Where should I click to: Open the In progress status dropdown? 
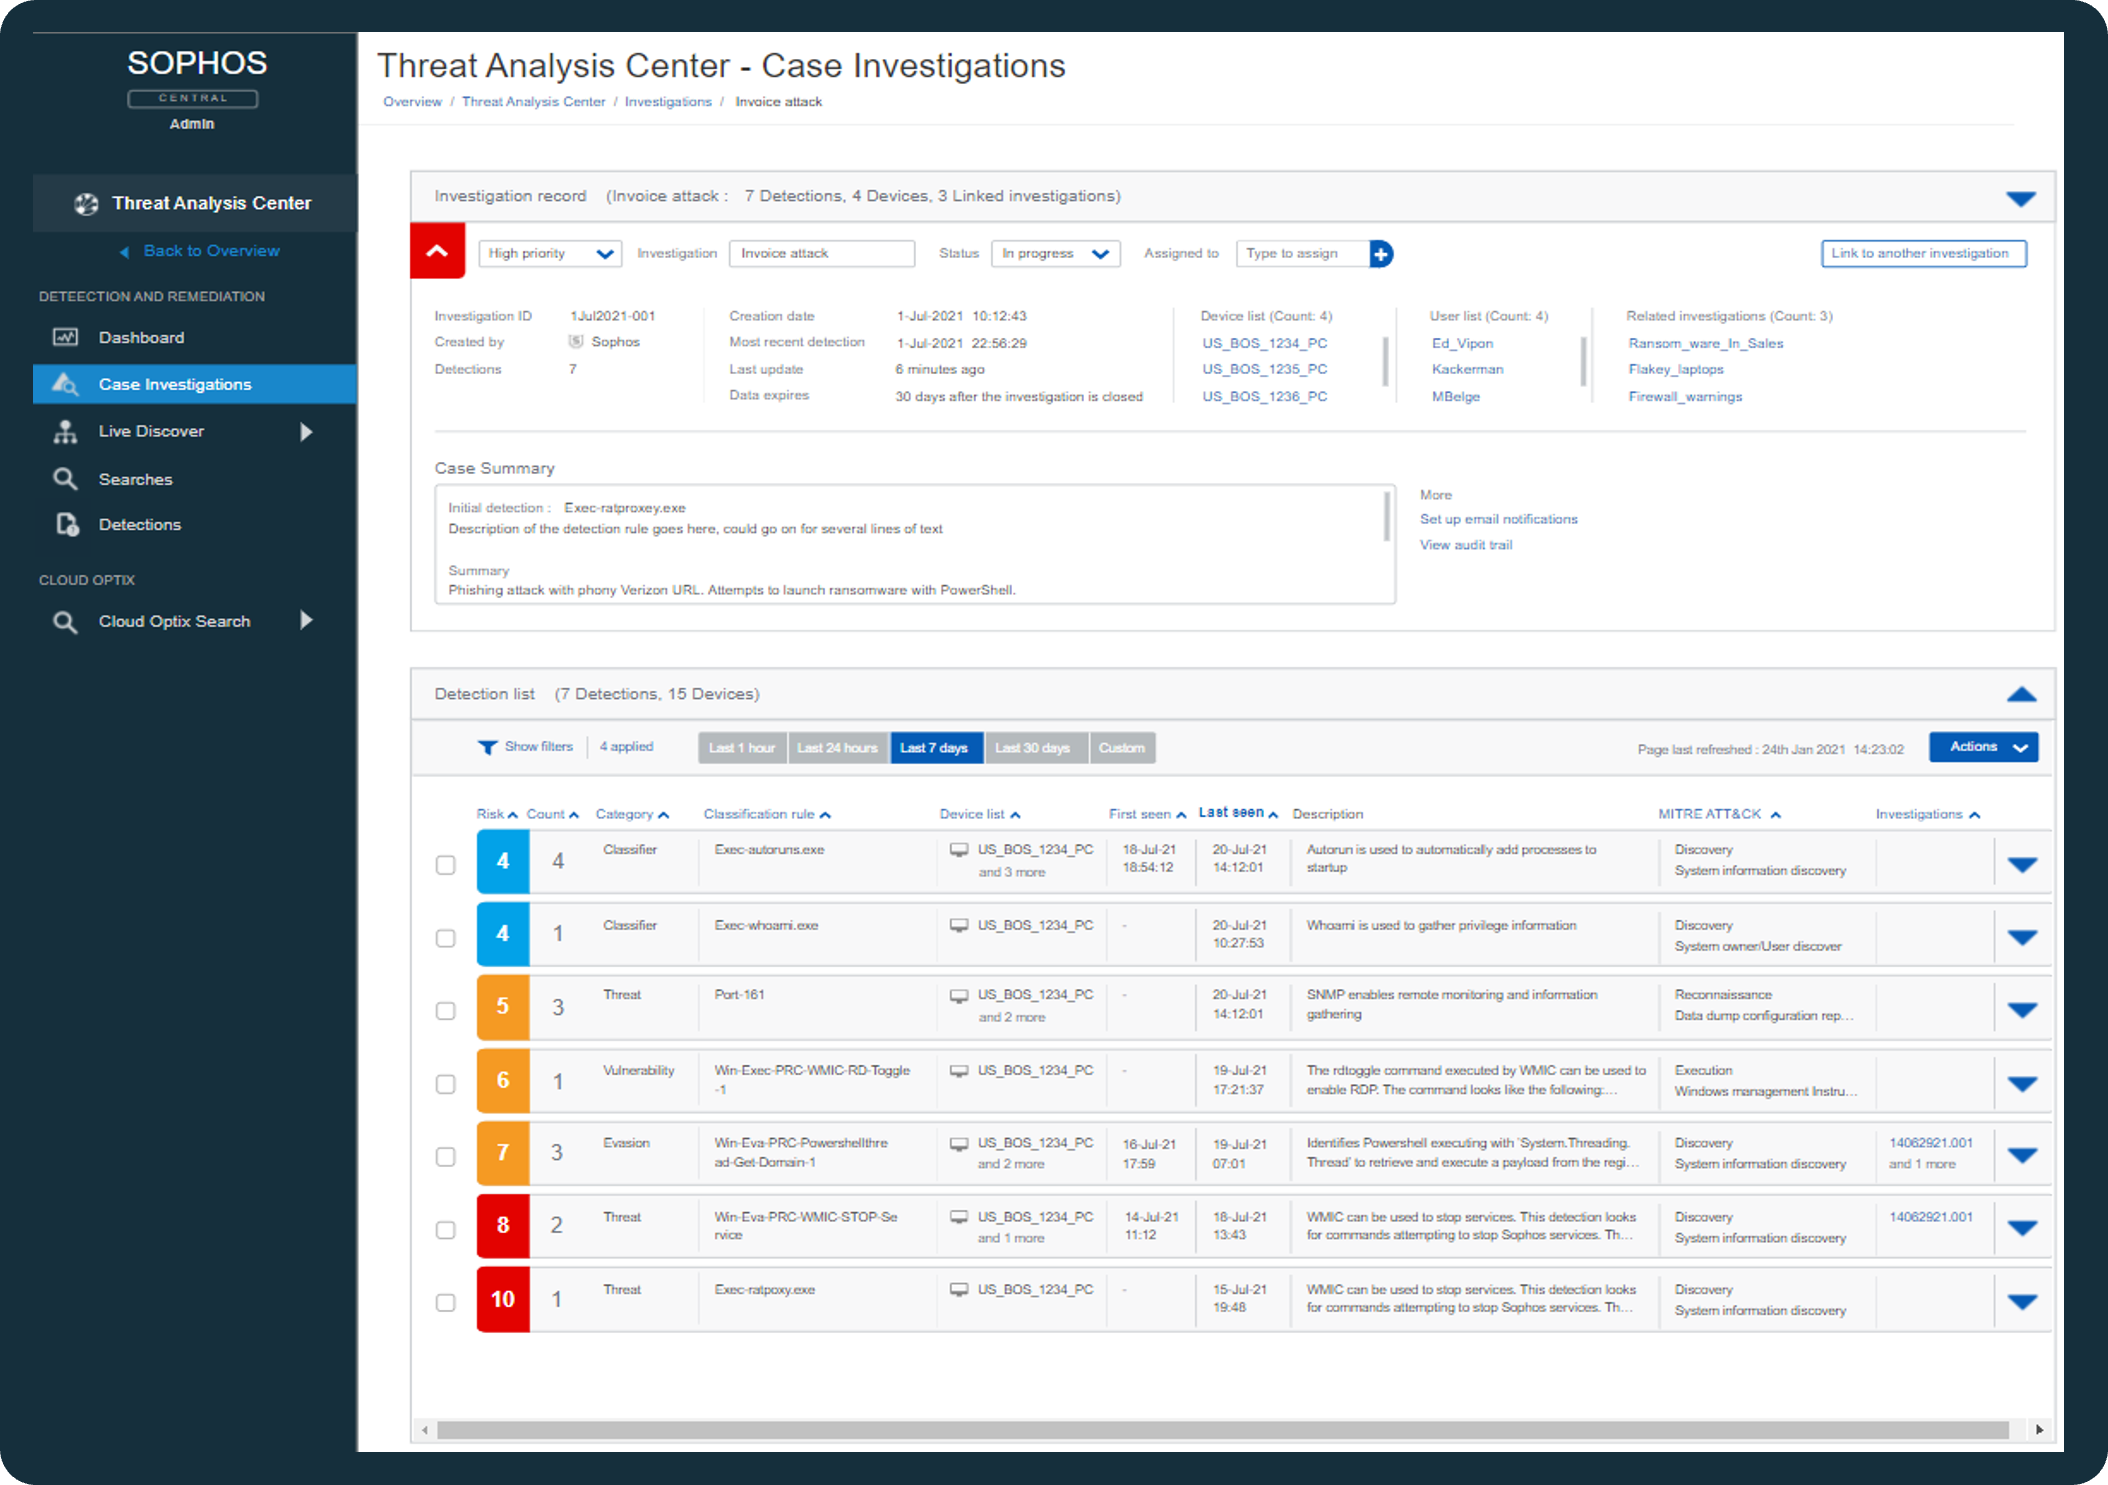(1055, 254)
